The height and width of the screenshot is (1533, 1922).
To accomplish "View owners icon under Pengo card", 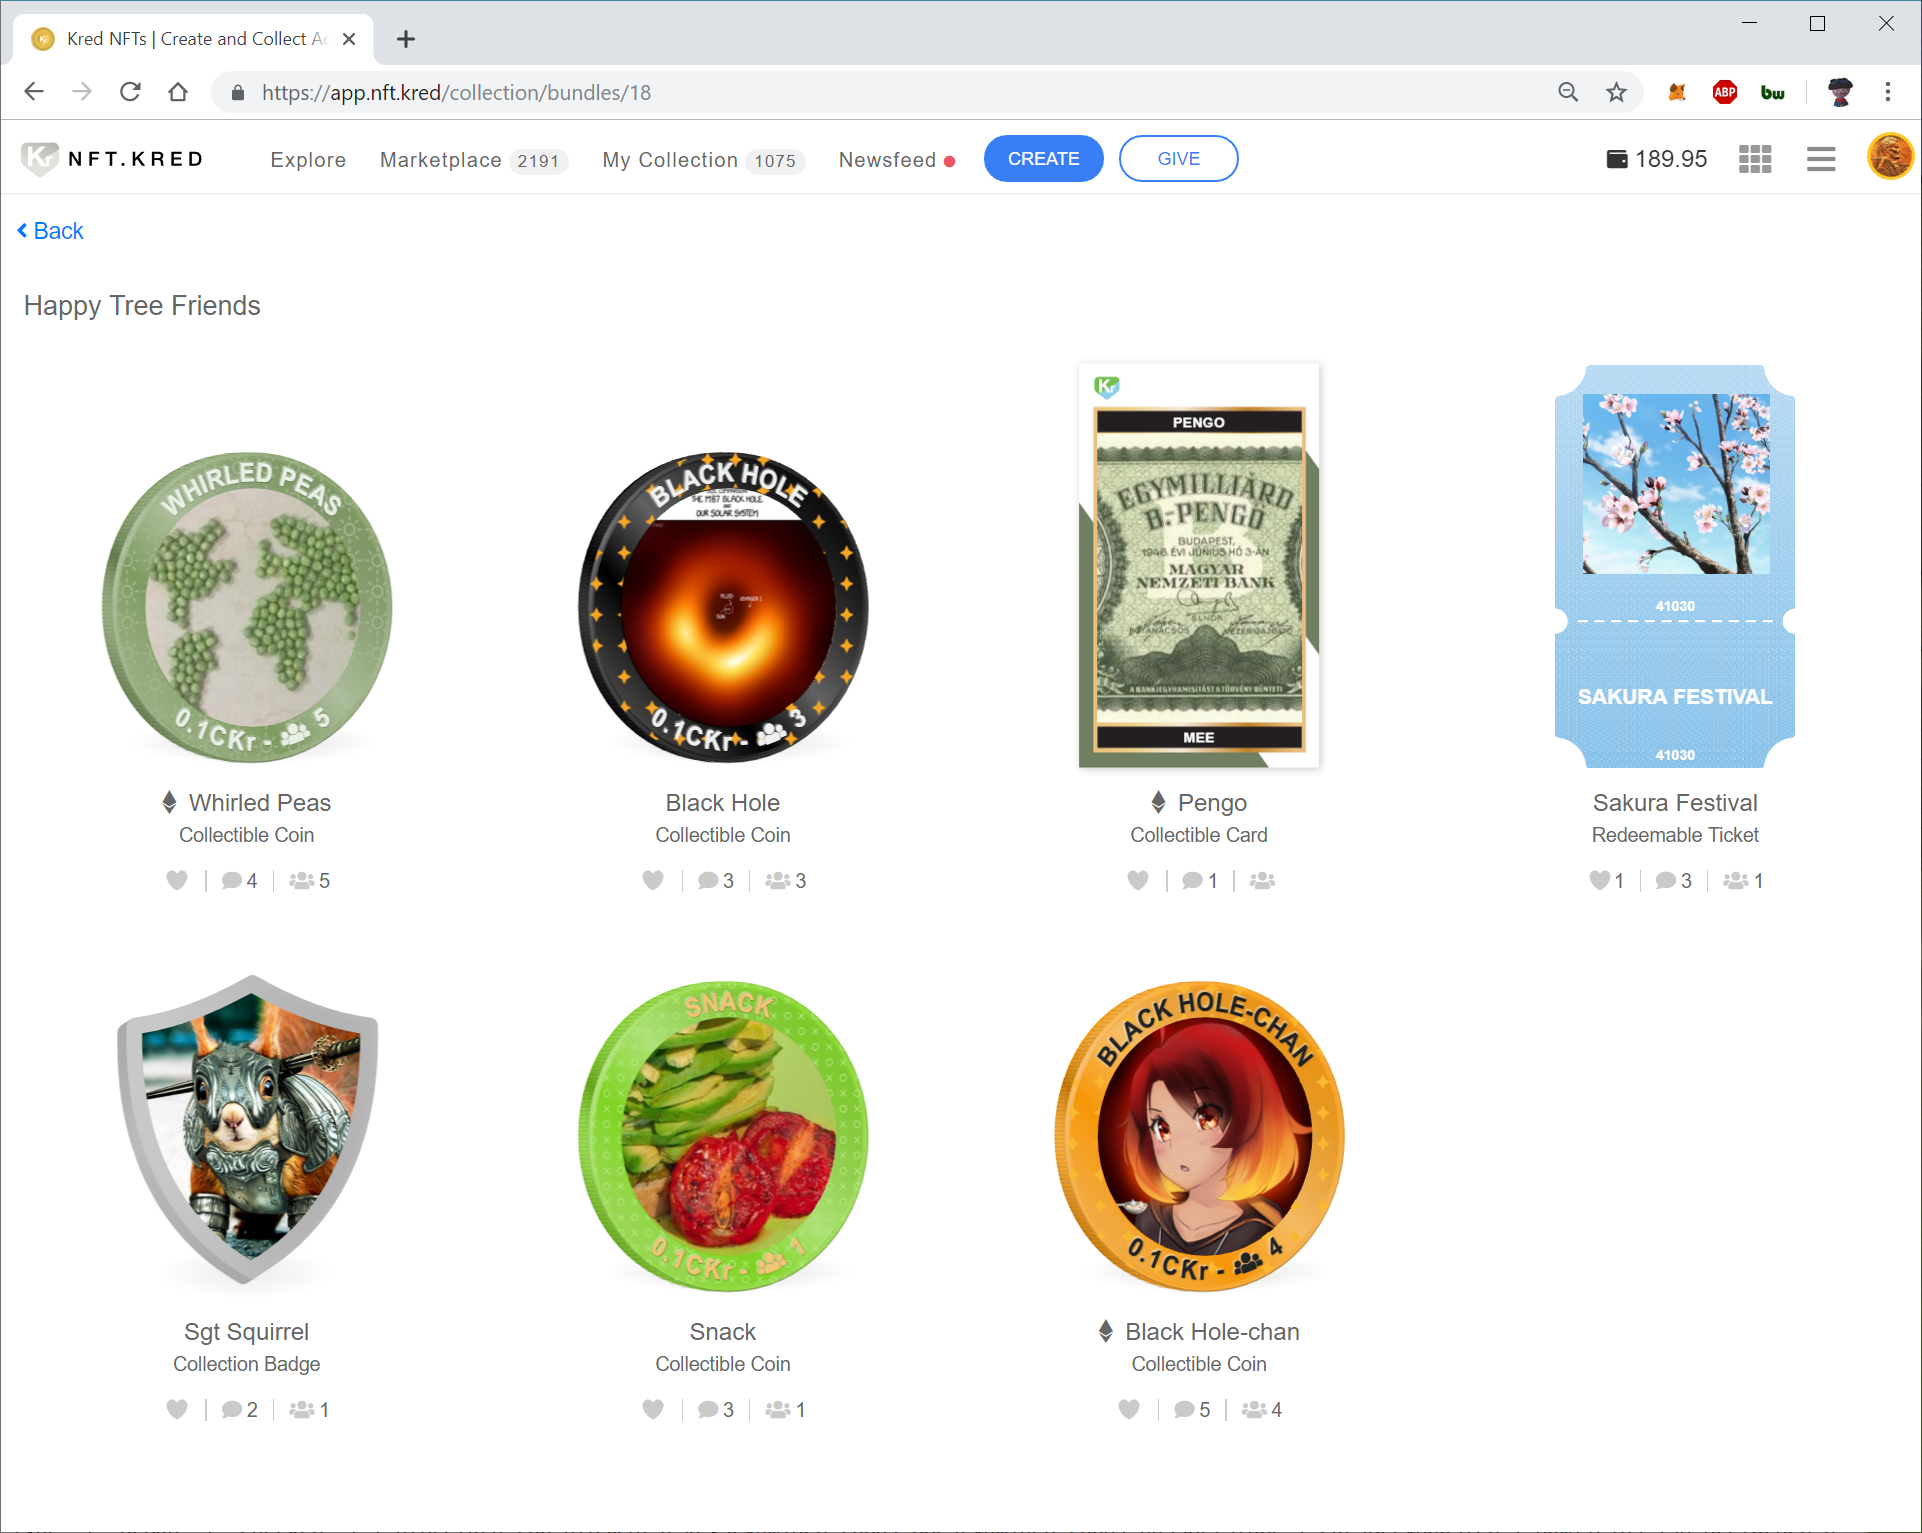I will pyautogui.click(x=1262, y=880).
